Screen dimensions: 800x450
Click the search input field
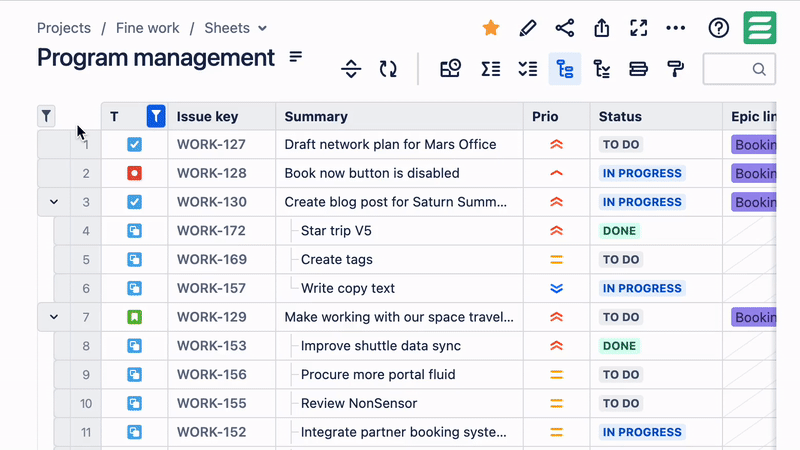click(739, 69)
